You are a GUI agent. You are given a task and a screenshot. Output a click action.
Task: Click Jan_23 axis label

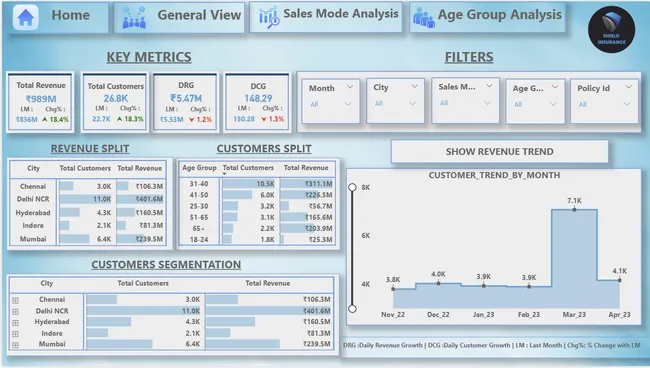[483, 315]
